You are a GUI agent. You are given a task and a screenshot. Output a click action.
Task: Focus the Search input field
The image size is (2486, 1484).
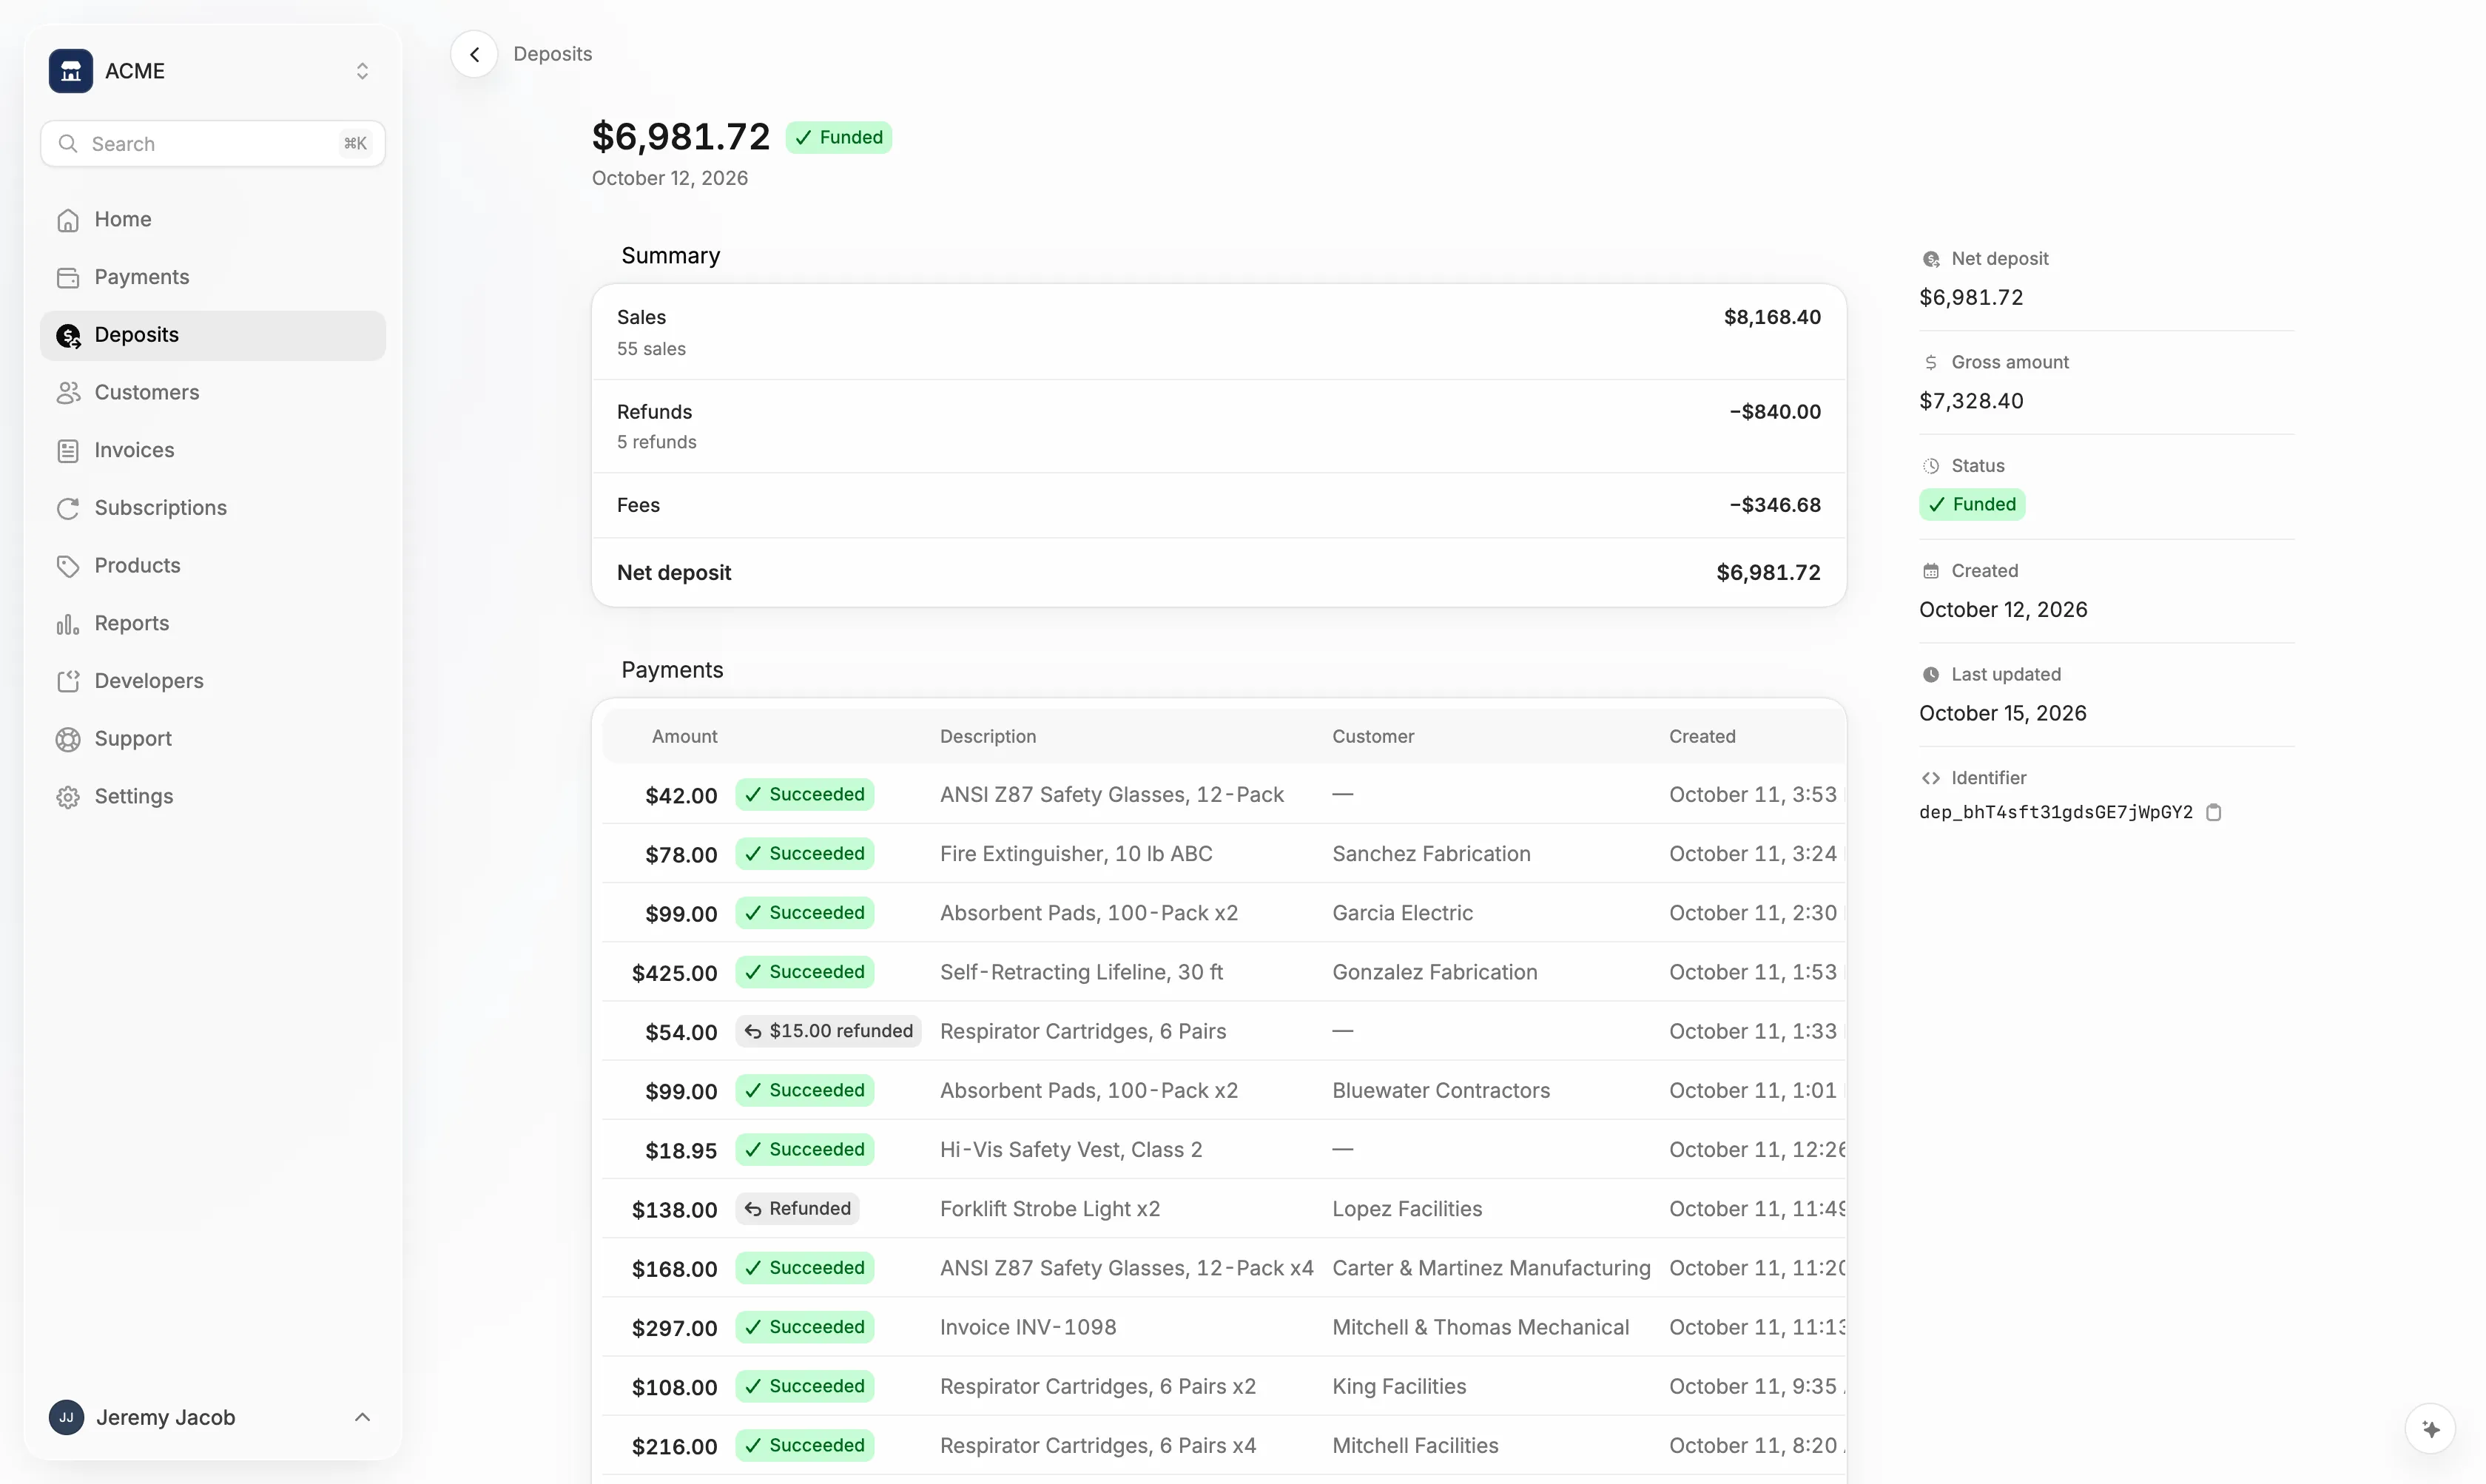coord(213,143)
